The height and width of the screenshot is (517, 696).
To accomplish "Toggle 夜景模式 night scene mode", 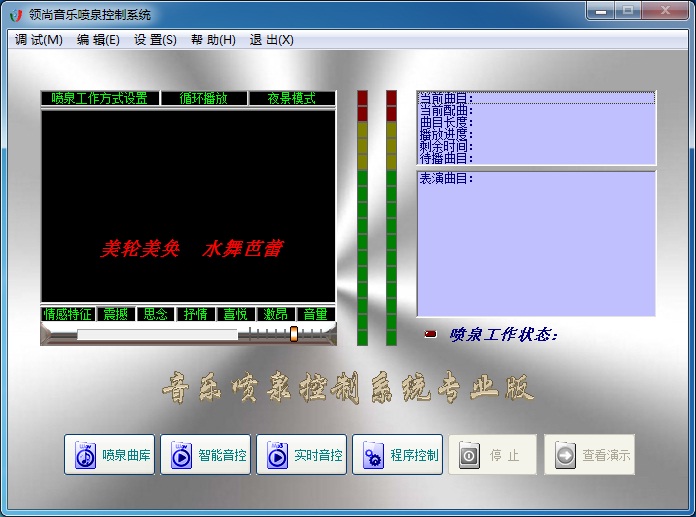I will click(x=291, y=98).
